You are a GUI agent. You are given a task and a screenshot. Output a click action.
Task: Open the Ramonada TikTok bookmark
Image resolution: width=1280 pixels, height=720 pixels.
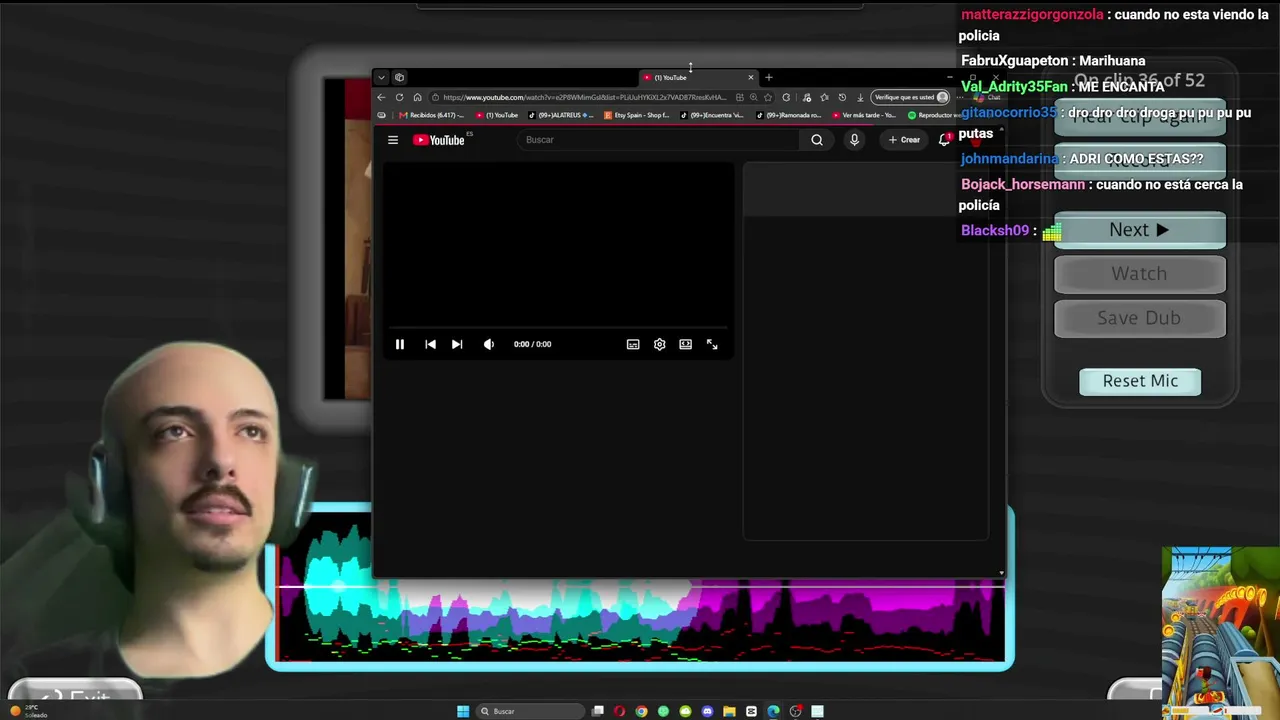click(789, 115)
